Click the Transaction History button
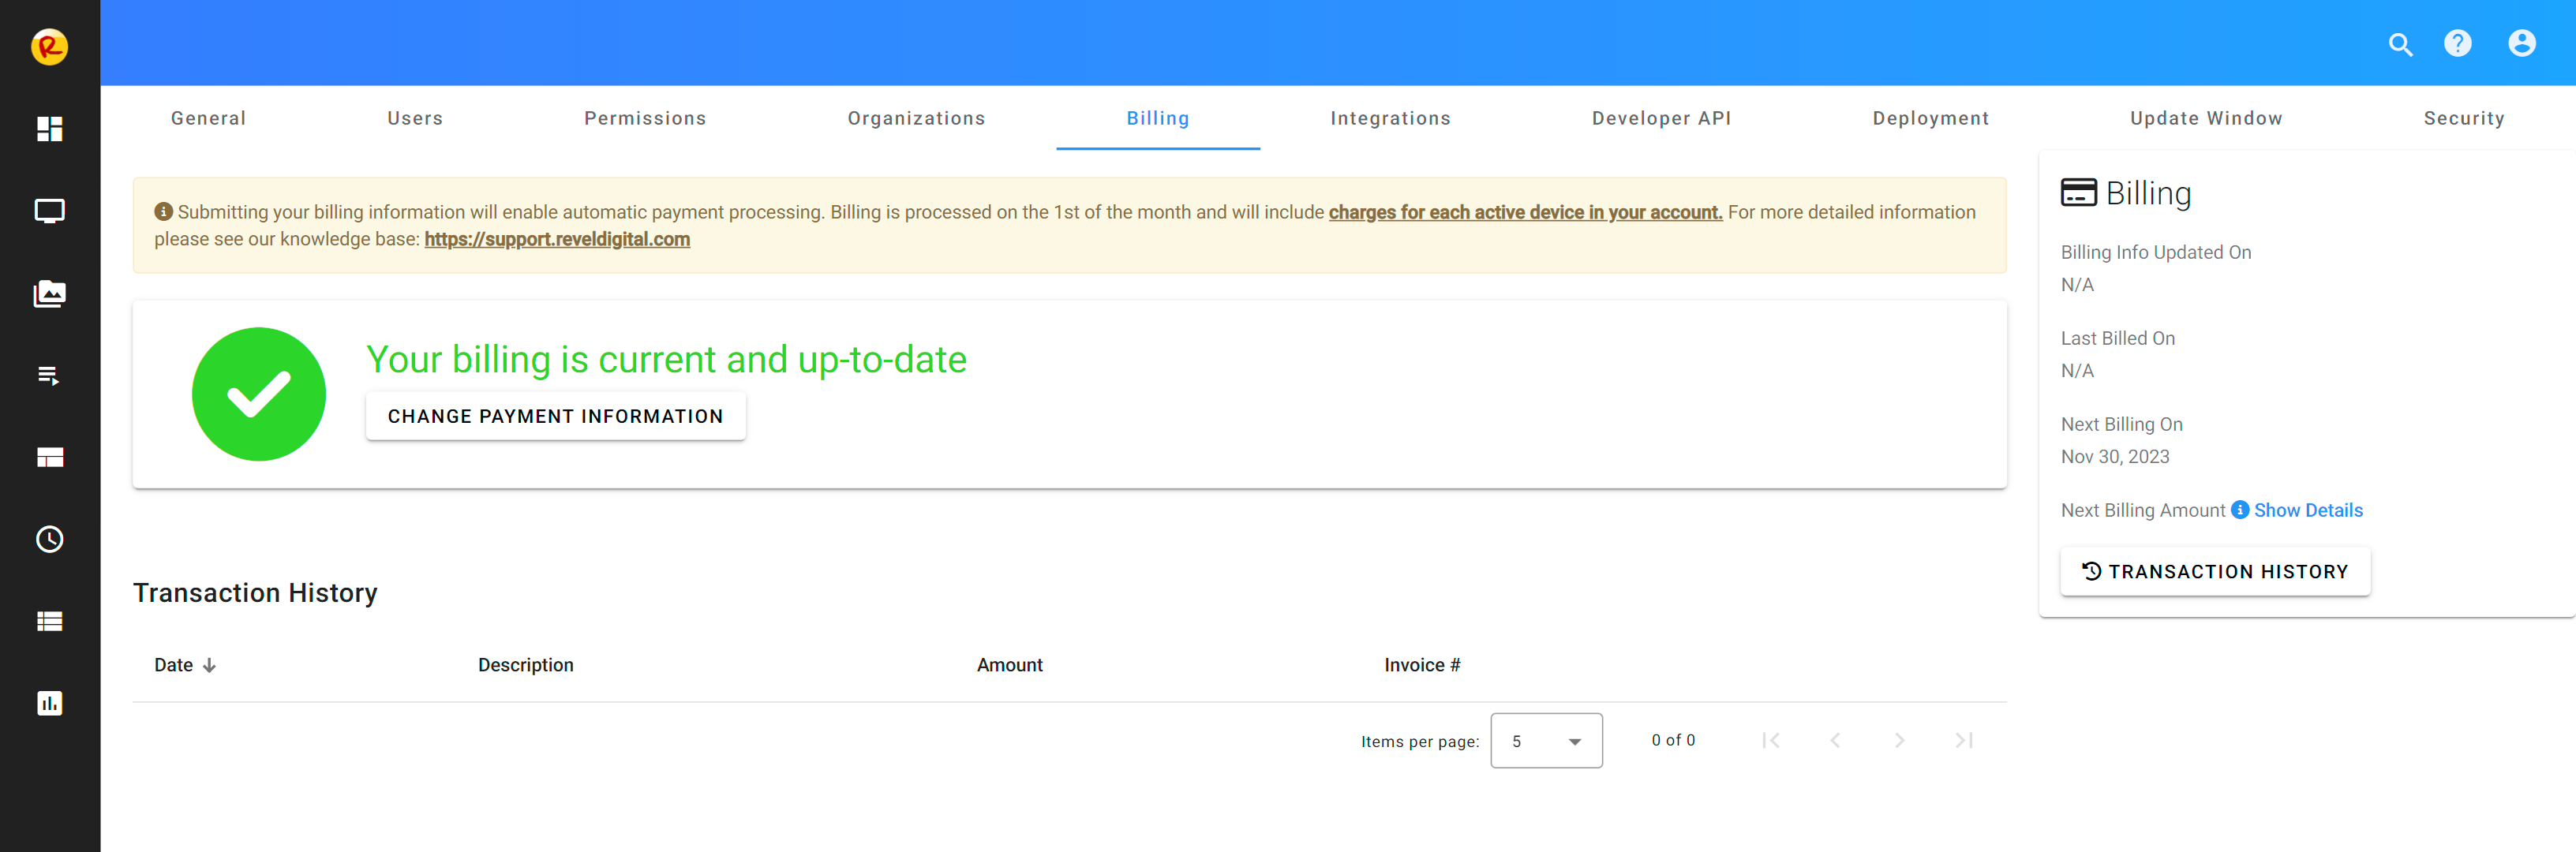 2215,571
